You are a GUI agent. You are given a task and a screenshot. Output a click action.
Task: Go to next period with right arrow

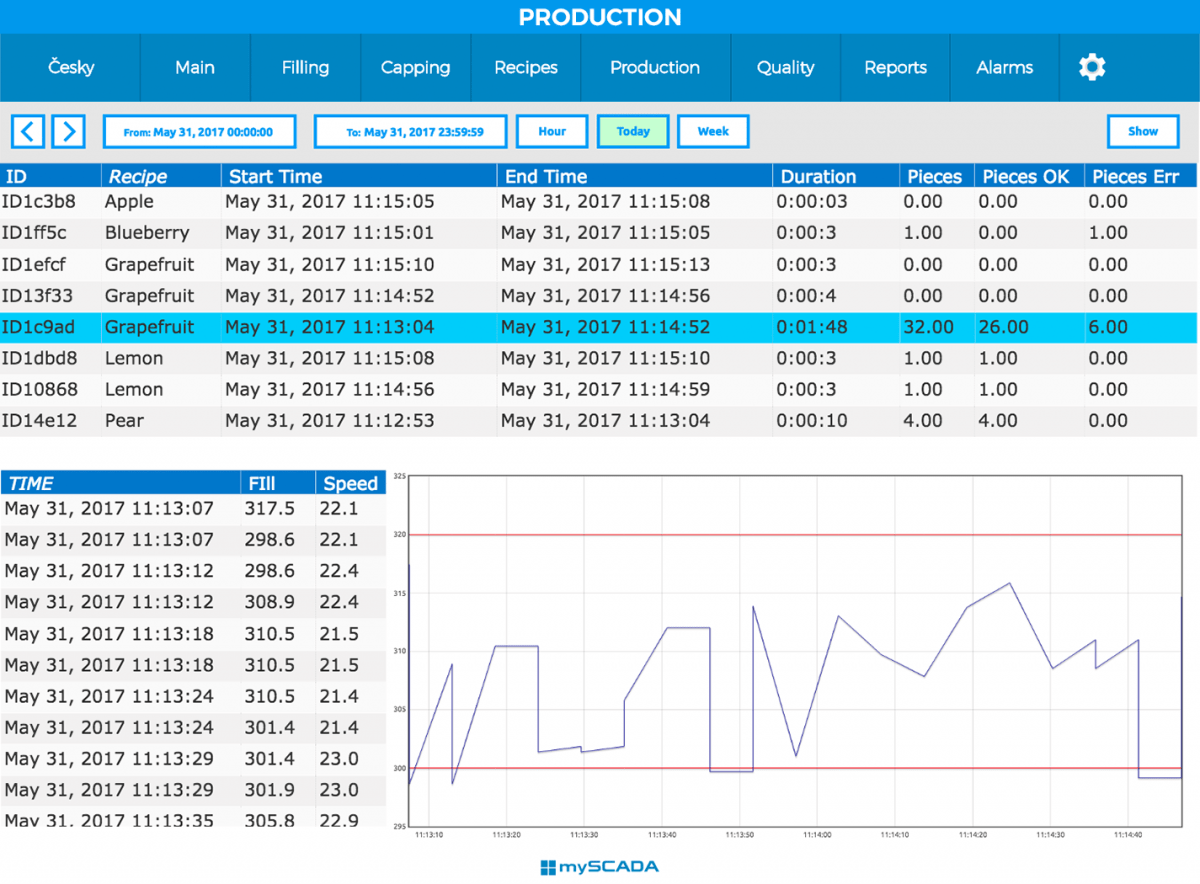68,131
